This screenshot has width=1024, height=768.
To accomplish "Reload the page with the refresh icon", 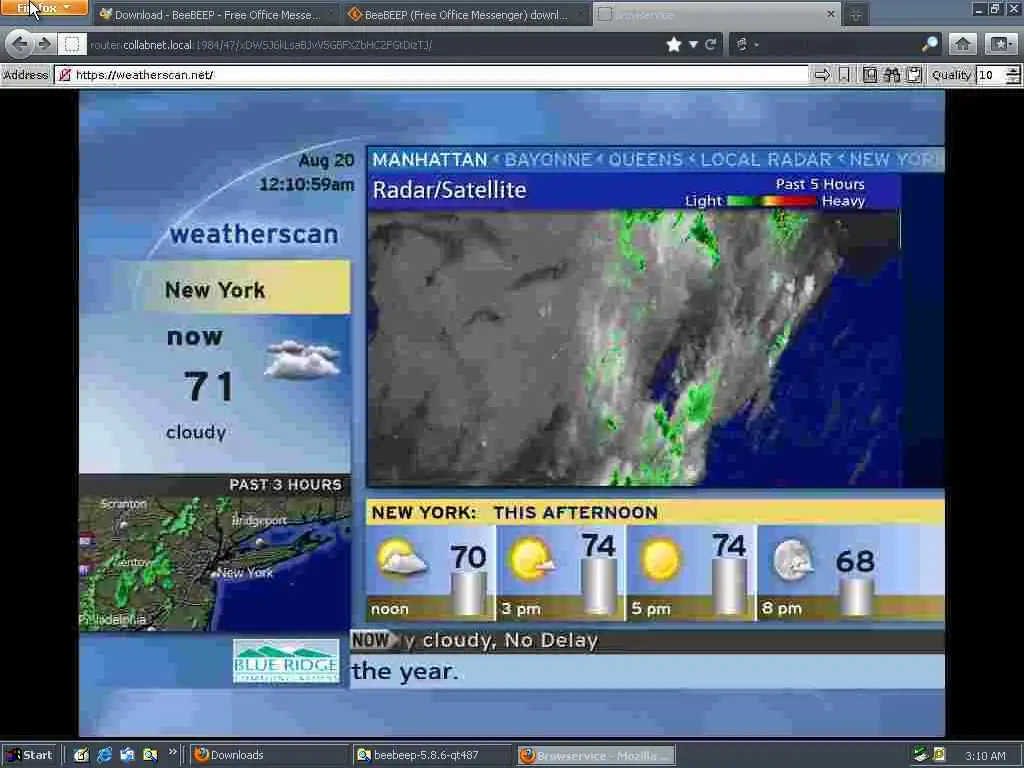I will 711,44.
